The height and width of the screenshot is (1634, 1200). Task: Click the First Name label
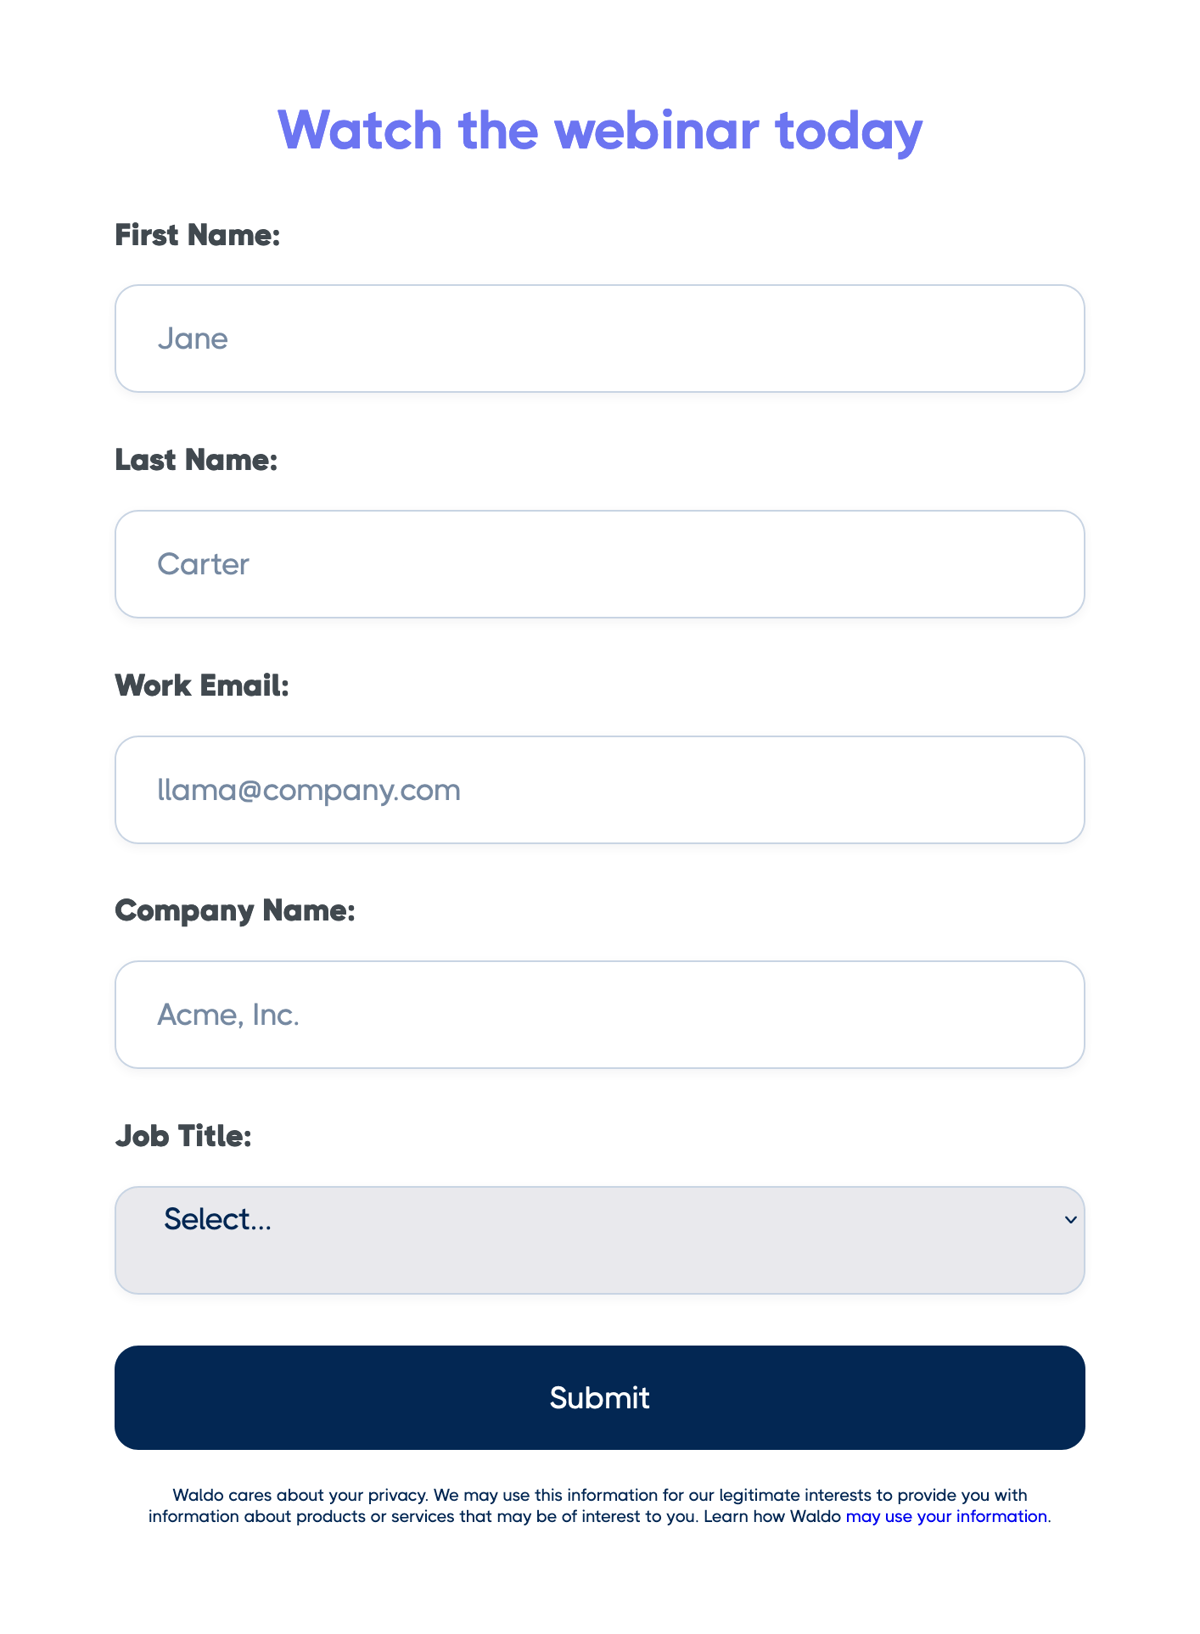click(197, 234)
